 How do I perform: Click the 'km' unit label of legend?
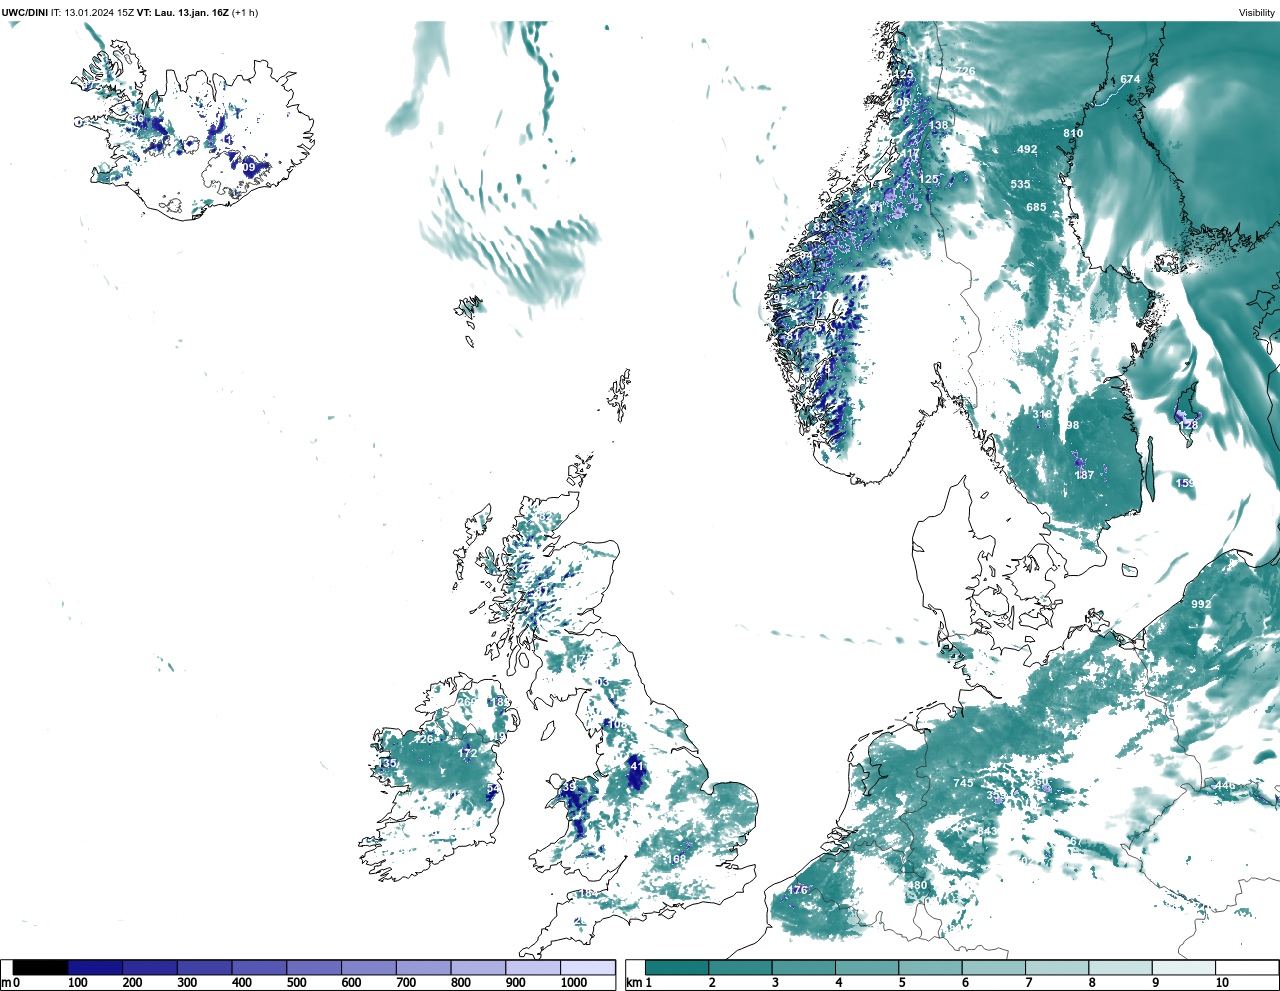633,983
